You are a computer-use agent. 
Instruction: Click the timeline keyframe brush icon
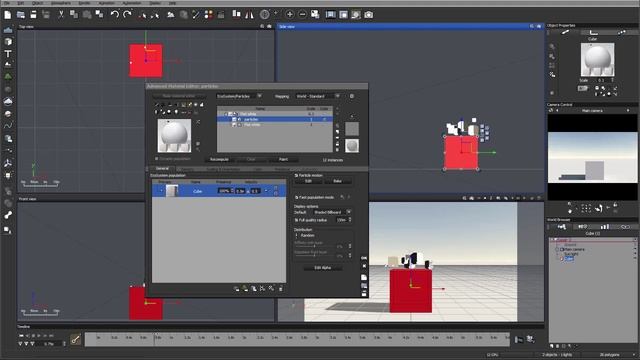pyautogui.click(x=76, y=339)
